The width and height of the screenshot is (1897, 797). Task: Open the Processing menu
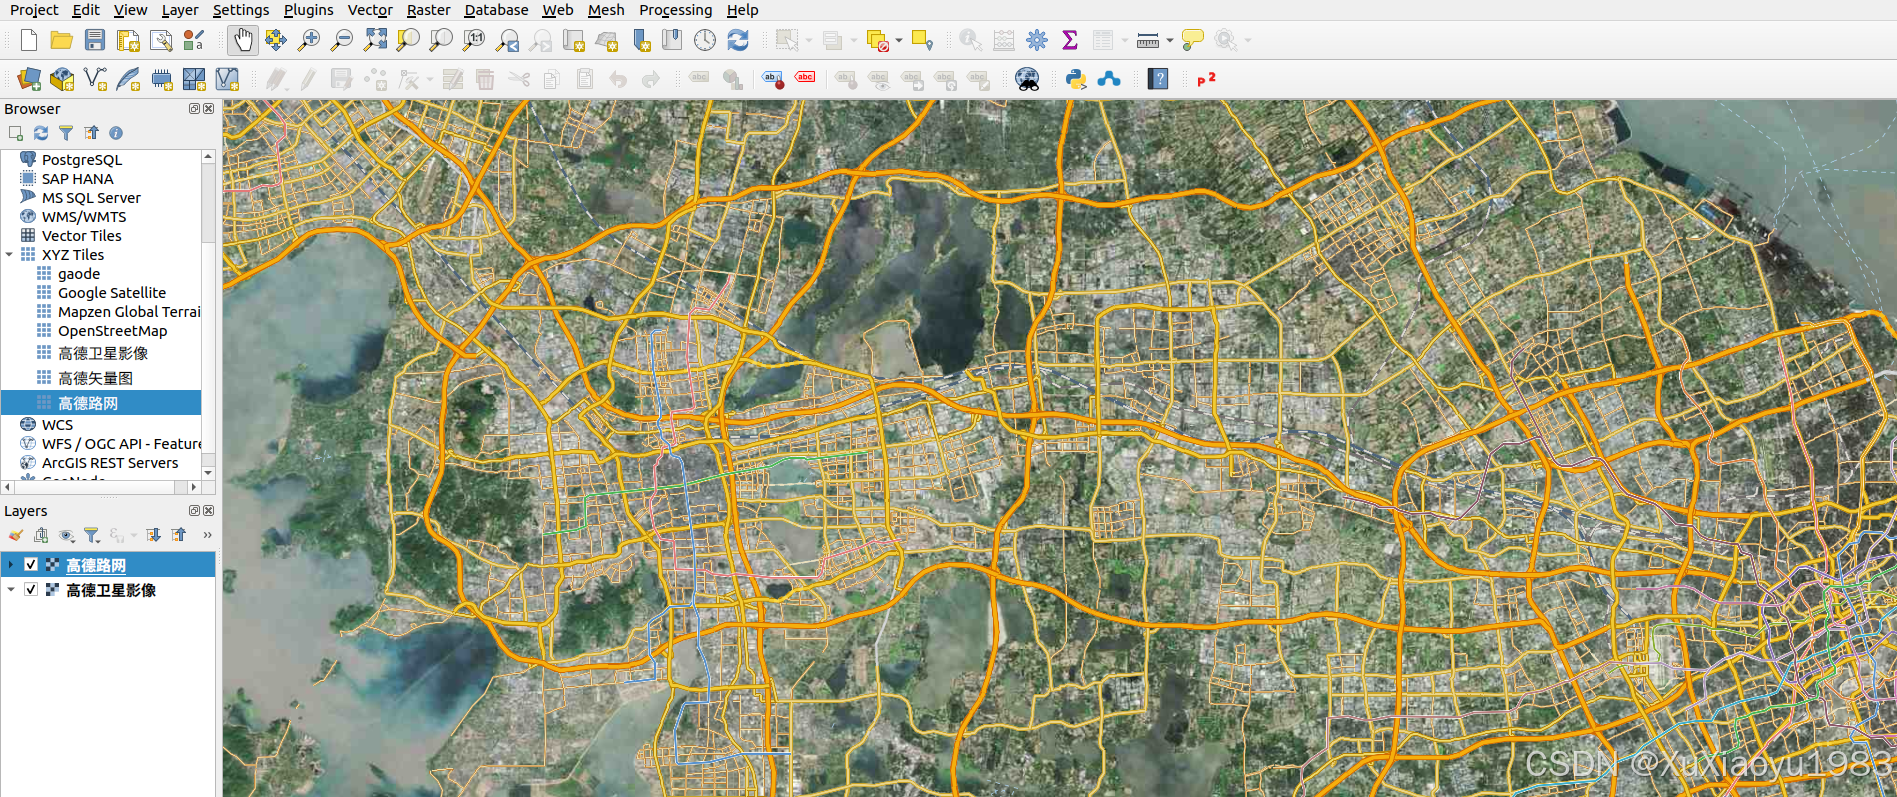coord(676,10)
